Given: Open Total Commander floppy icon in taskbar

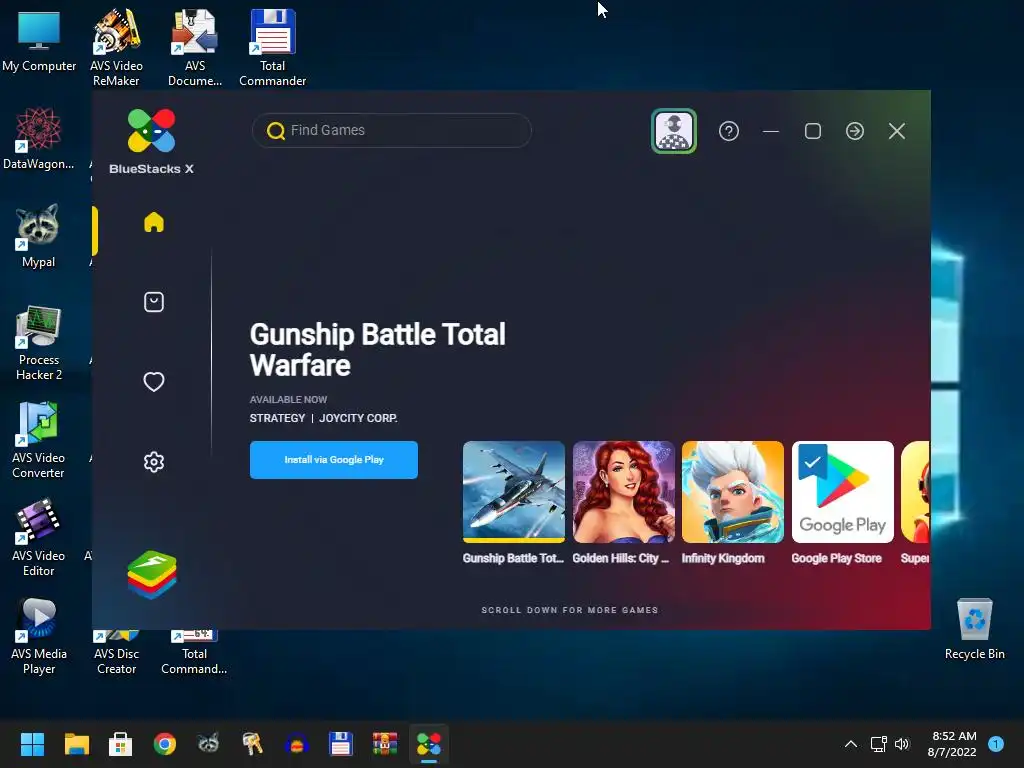Looking at the screenshot, I should (341, 744).
